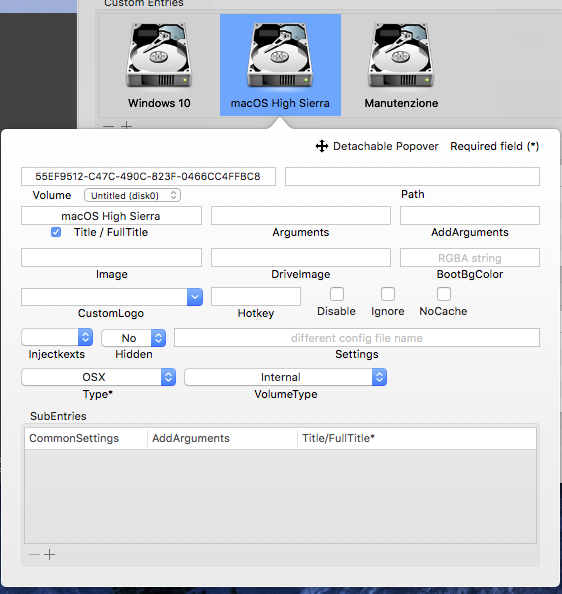Viewport: 562px width, 594px height.
Task: Enable the Disable checkbox
Action: 337,294
